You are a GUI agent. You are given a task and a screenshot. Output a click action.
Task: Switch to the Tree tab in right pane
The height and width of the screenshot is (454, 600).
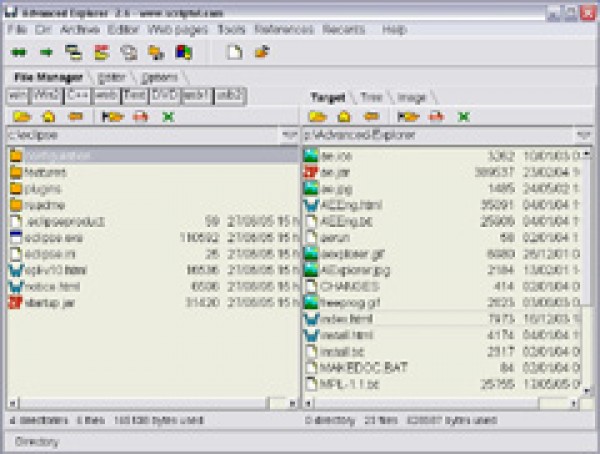[371, 97]
